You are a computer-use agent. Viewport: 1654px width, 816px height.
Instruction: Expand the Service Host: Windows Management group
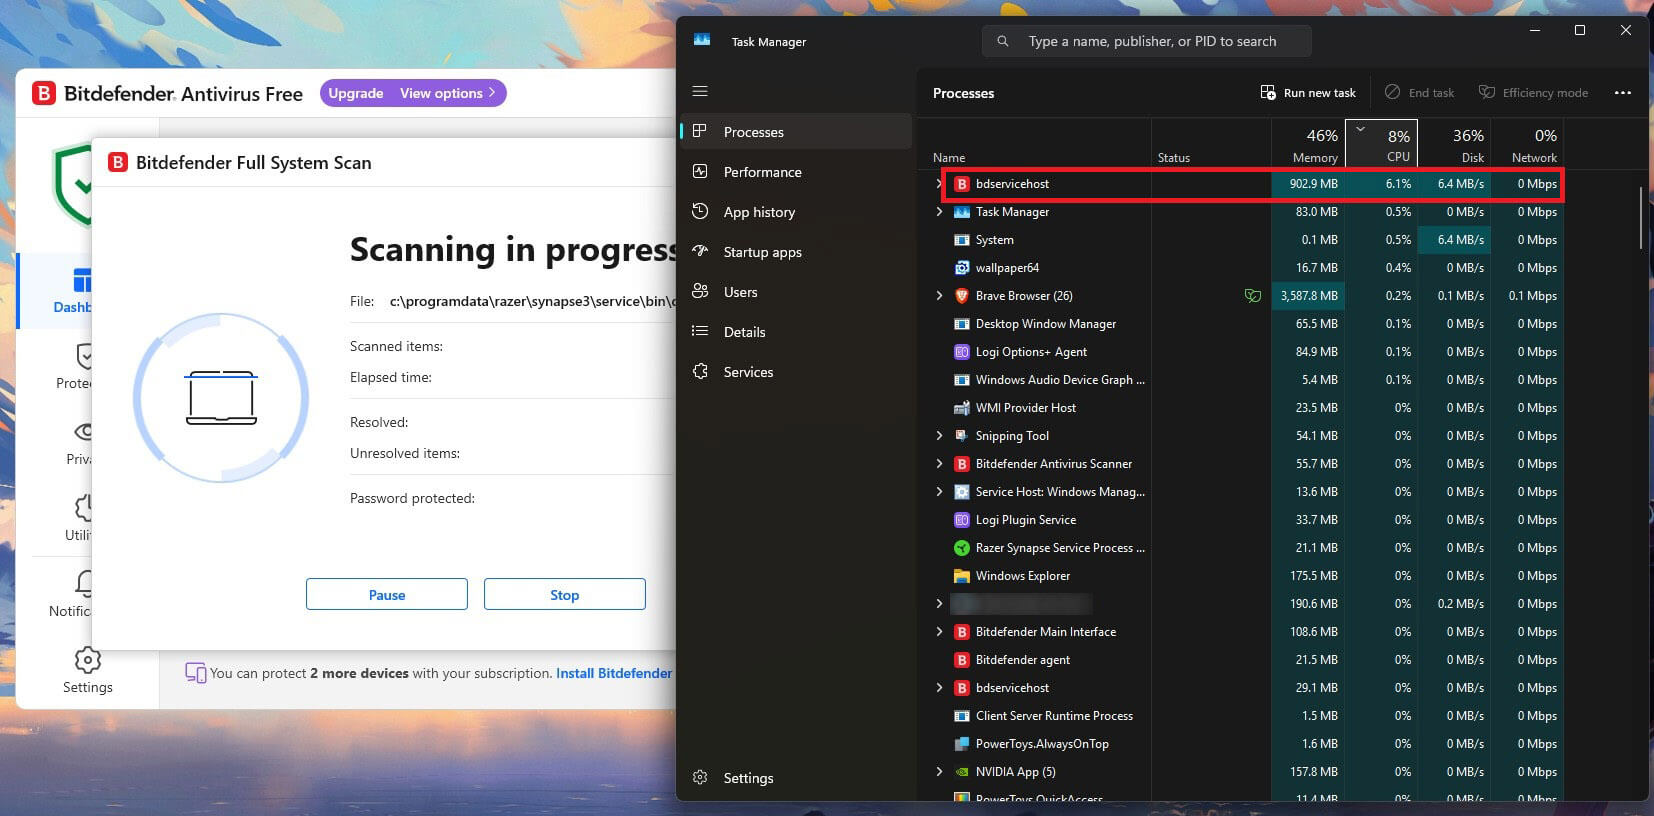coord(939,492)
